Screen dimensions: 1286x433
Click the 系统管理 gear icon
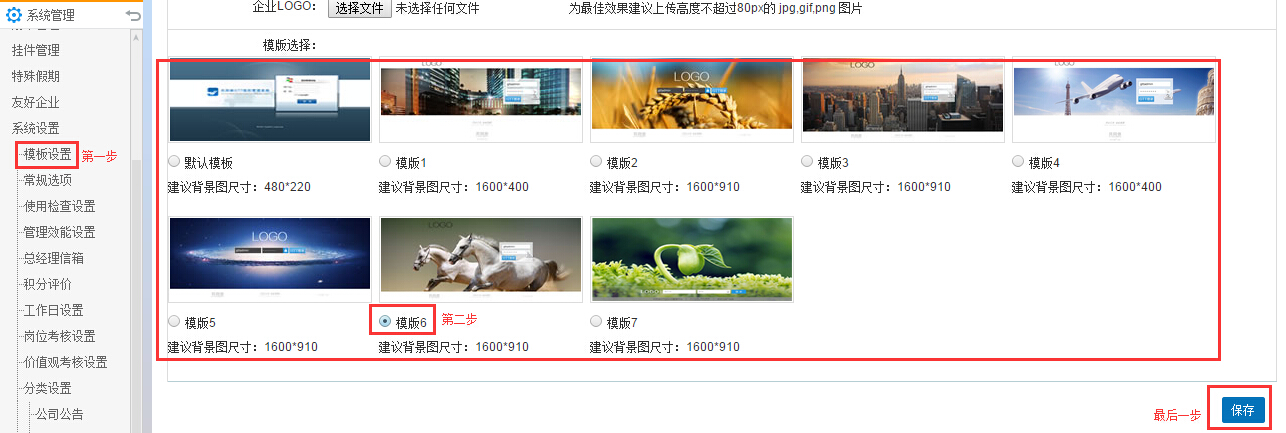click(14, 15)
